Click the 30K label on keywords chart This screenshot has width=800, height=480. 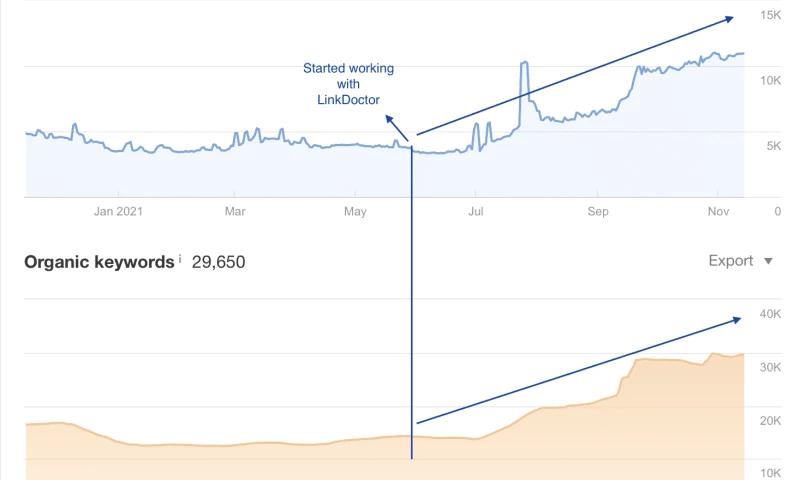pyautogui.click(x=770, y=367)
